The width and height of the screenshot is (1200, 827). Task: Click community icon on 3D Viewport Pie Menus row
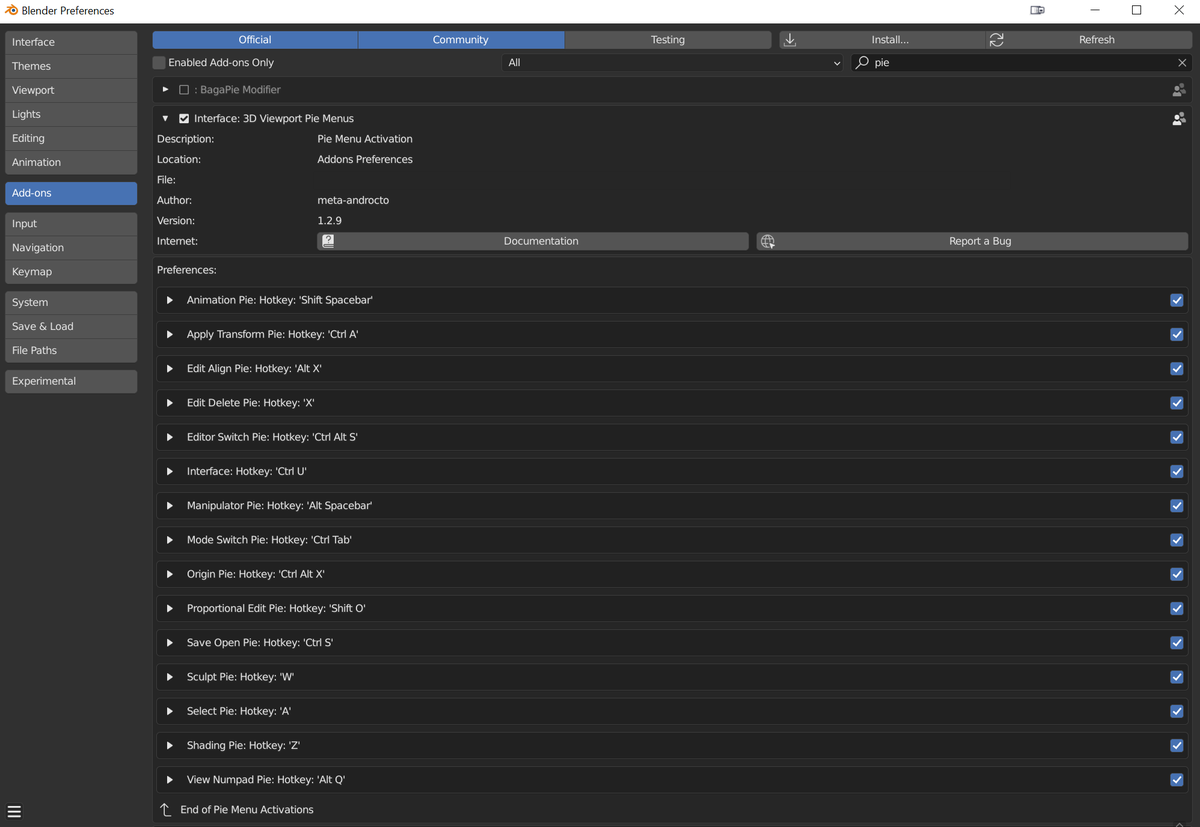(x=1178, y=119)
